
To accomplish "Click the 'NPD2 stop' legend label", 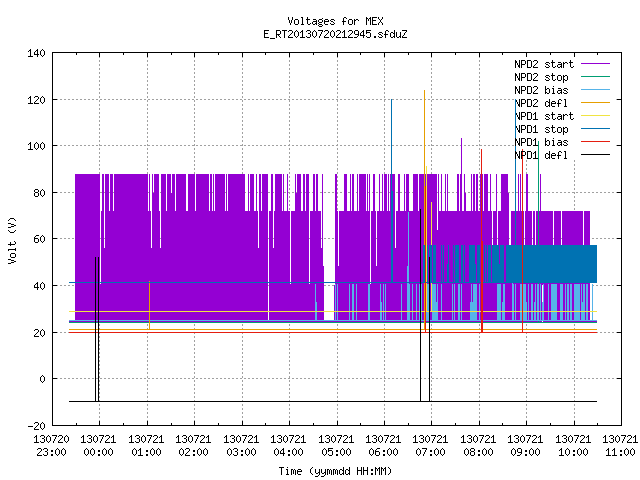I will [x=541, y=77].
